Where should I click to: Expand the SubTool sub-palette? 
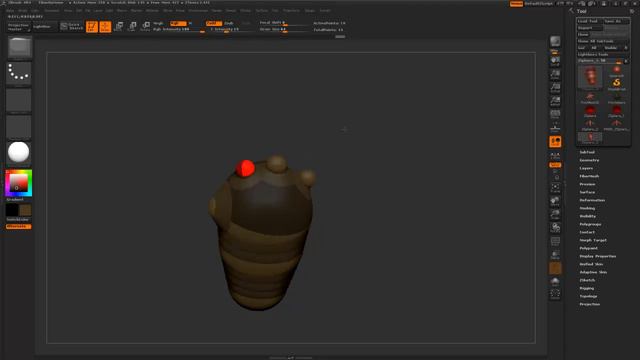point(587,152)
